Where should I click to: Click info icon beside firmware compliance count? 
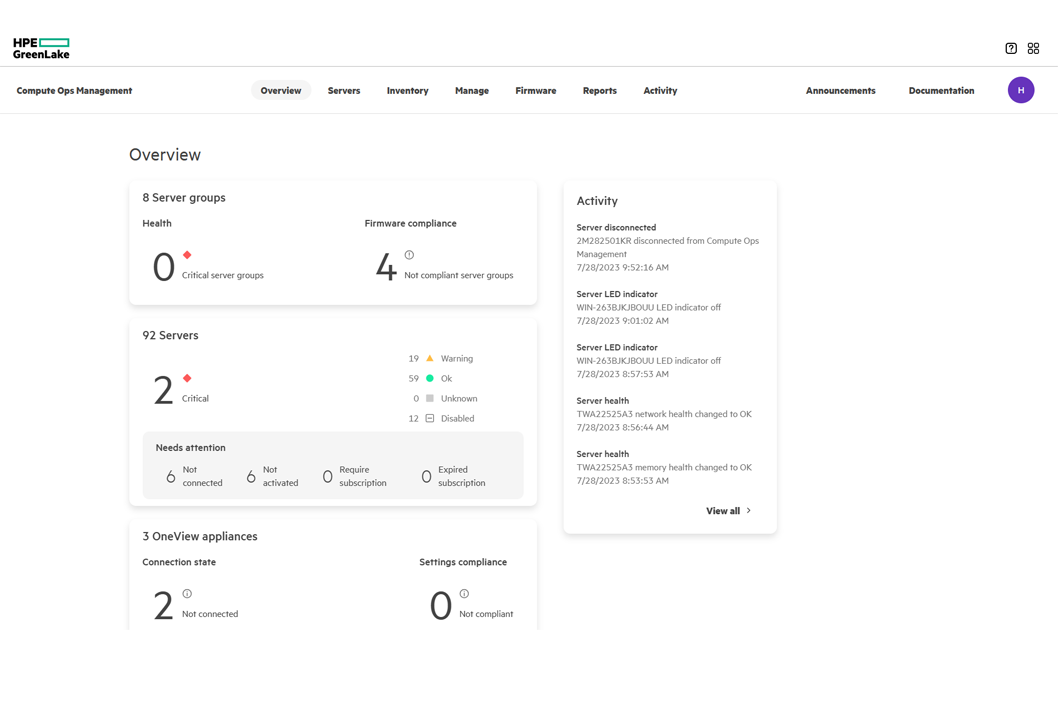pyautogui.click(x=409, y=255)
